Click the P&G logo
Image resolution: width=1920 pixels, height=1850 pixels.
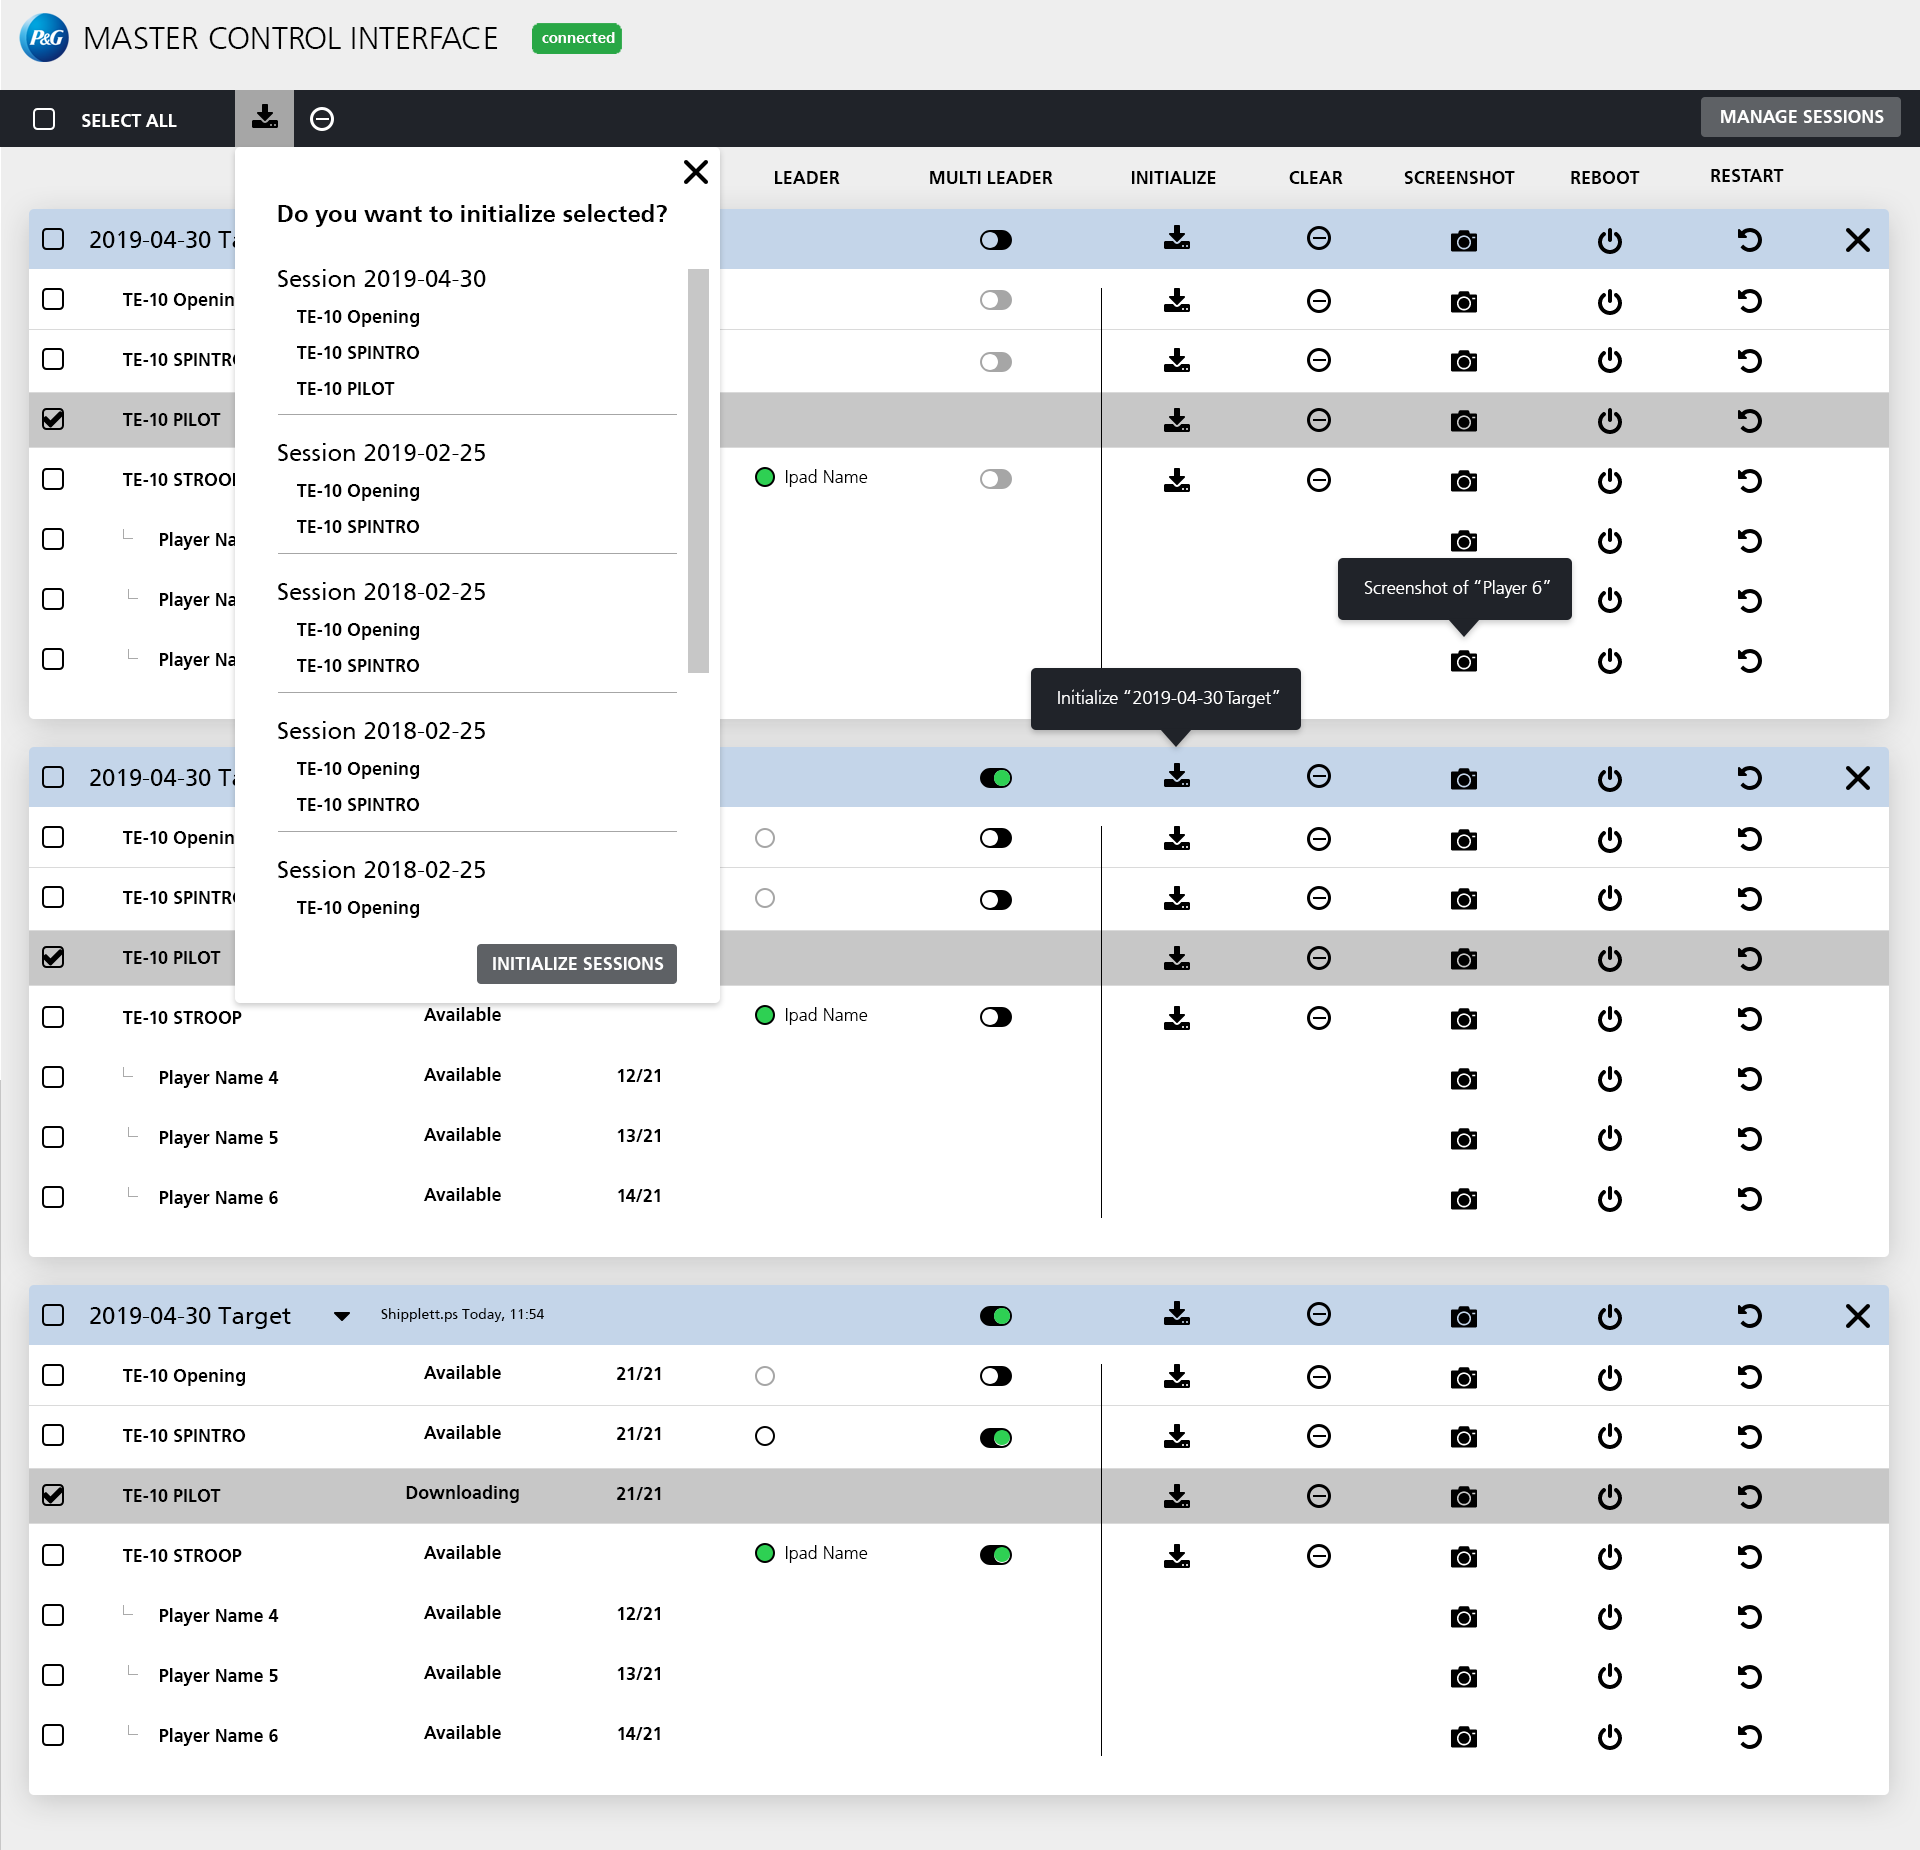(x=44, y=38)
